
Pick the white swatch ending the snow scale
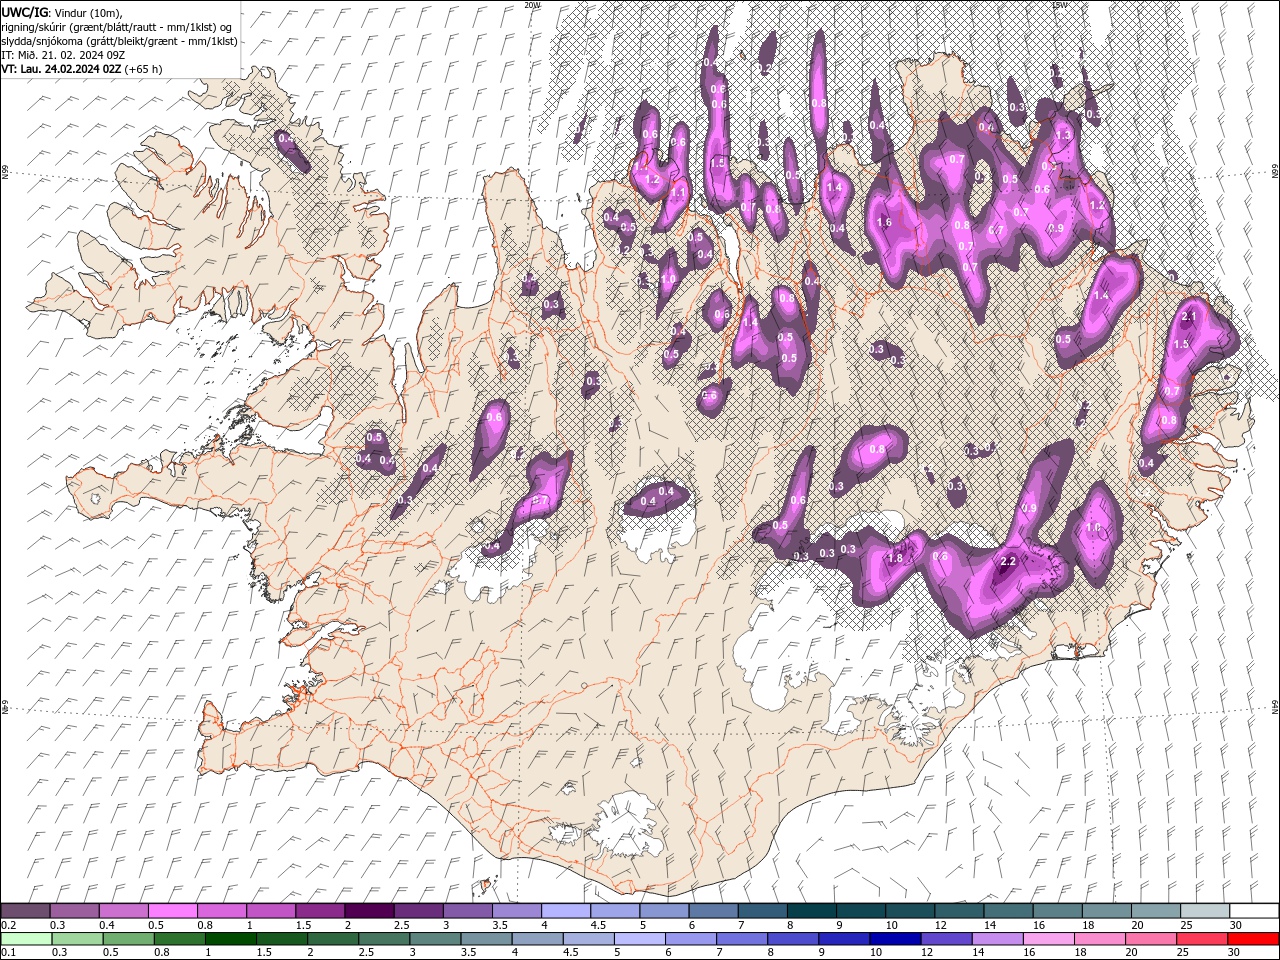pos(1254,911)
